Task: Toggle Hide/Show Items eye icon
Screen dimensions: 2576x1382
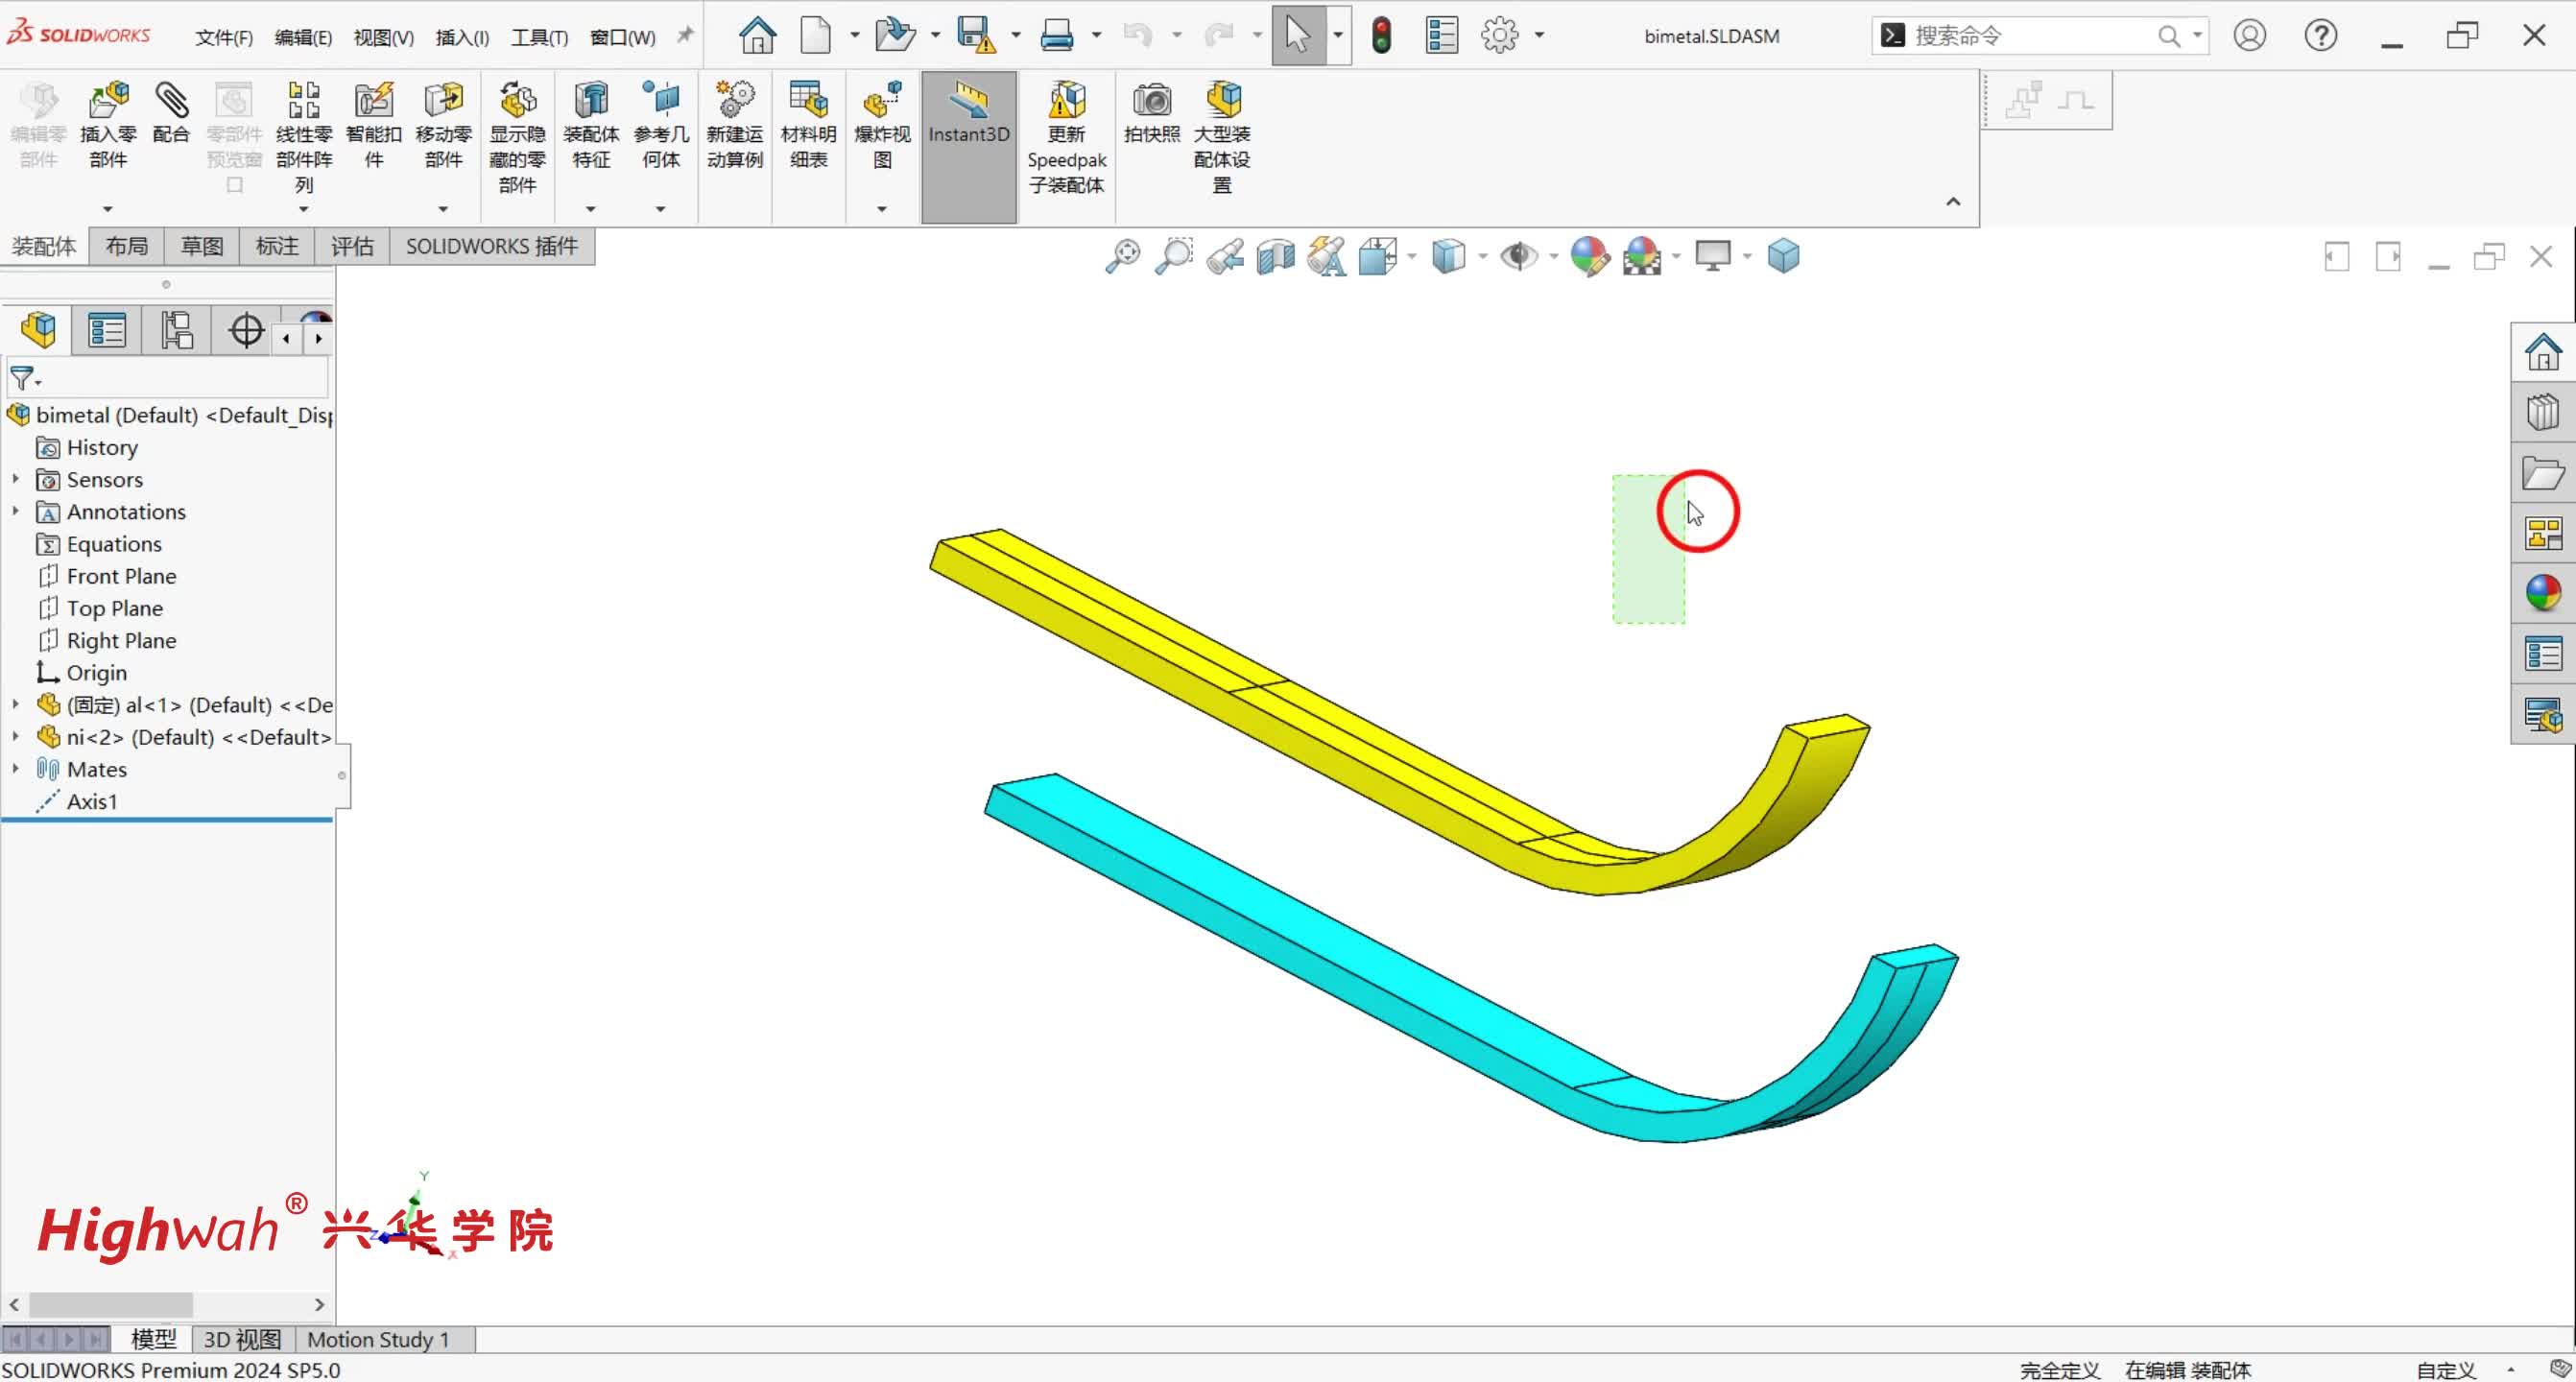Action: (1518, 257)
